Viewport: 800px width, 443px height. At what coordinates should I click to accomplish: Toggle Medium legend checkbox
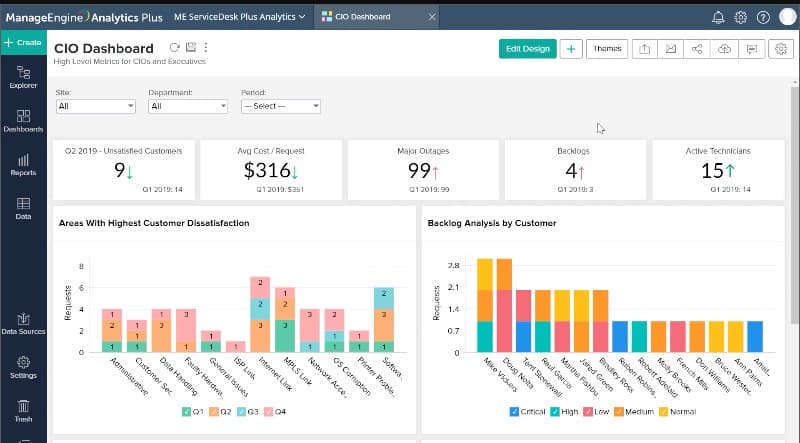(619, 411)
